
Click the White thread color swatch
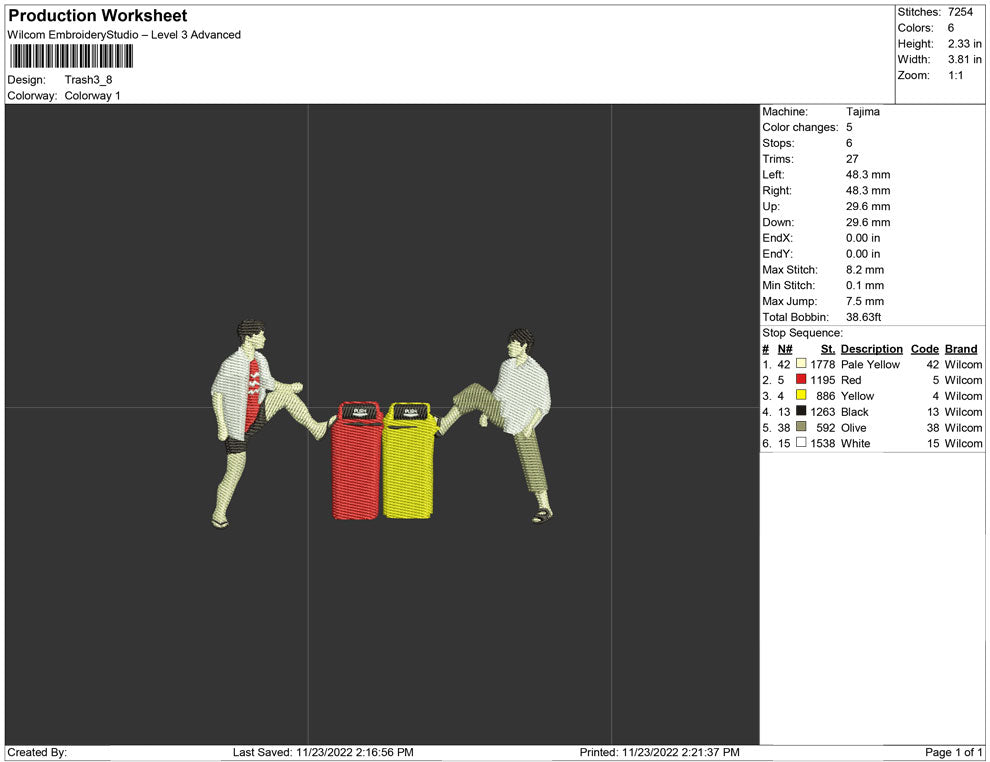point(801,443)
